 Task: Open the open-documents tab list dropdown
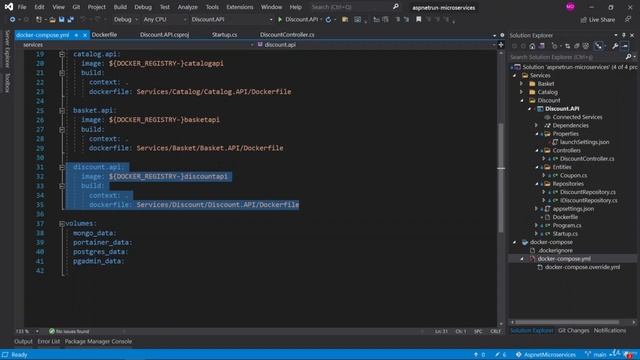494,35
